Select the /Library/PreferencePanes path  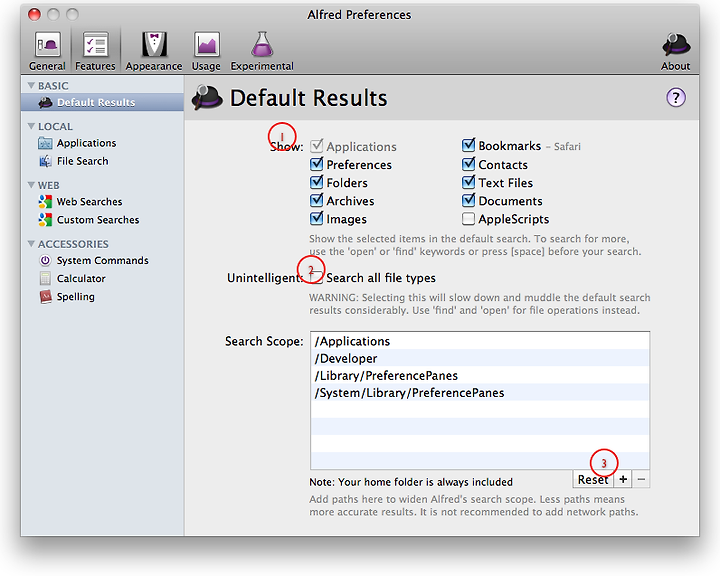[x=480, y=376]
